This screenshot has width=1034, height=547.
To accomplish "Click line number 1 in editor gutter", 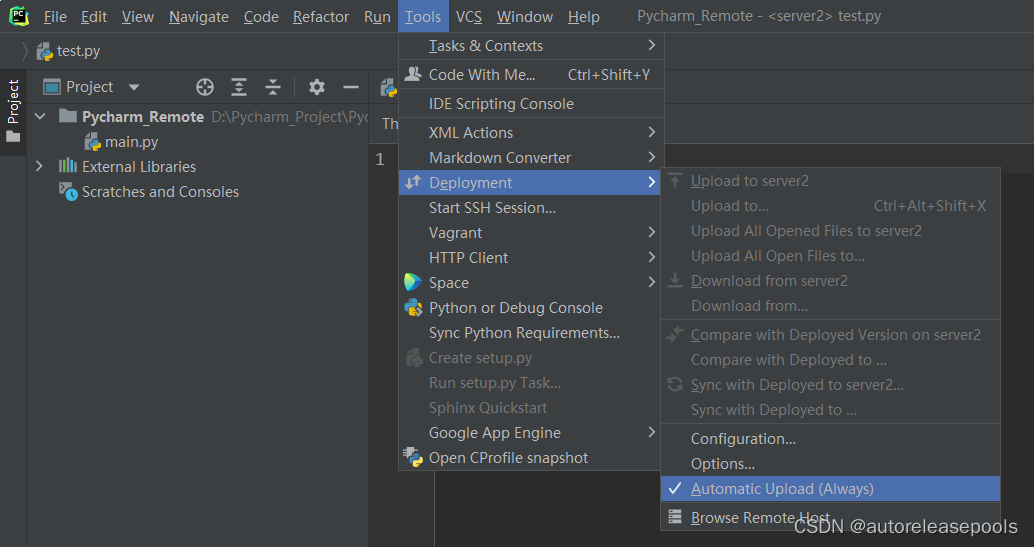I will pos(380,159).
